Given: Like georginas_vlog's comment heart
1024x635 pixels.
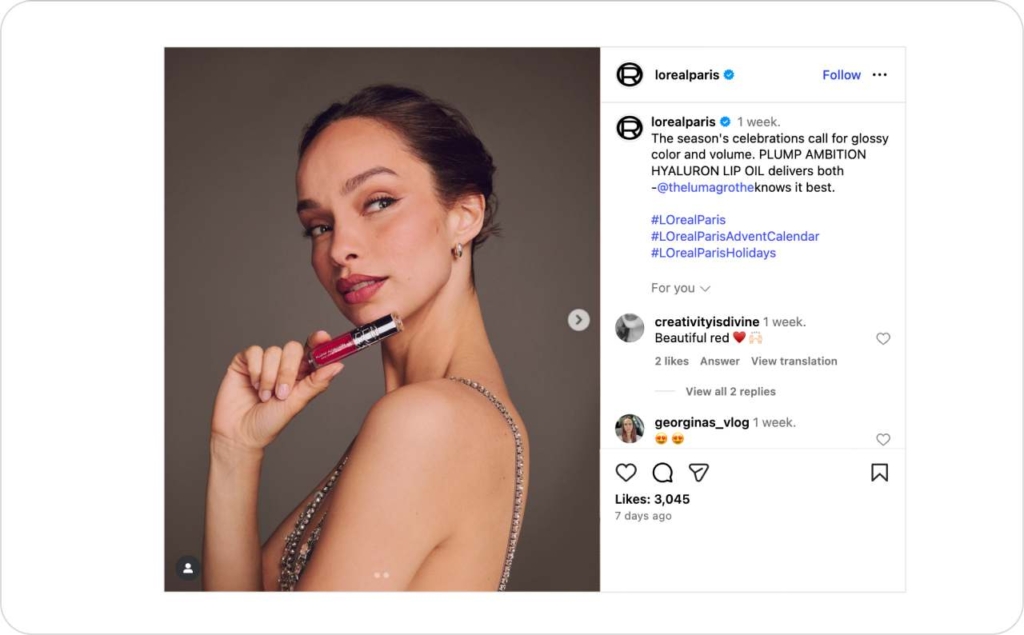Looking at the screenshot, I should [883, 440].
